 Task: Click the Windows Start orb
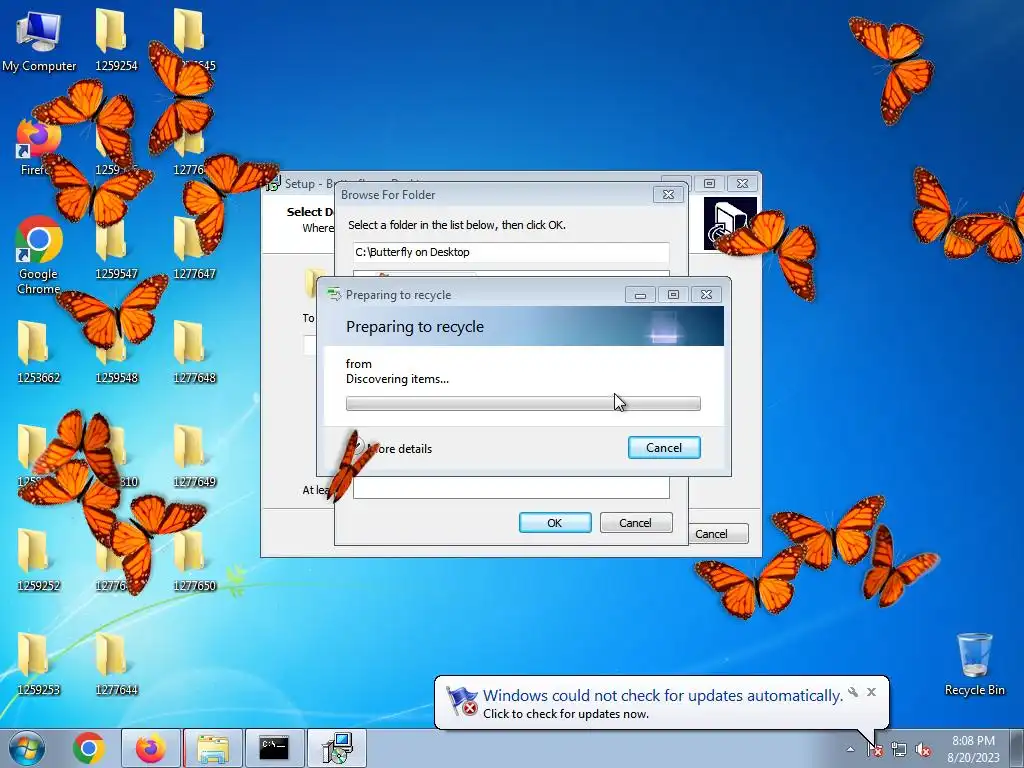click(27, 748)
